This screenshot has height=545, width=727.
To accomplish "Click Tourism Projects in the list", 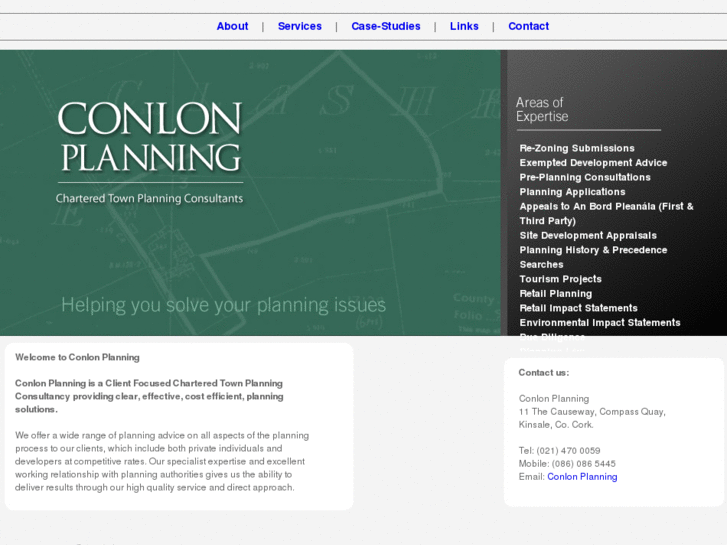I will tap(560, 279).
